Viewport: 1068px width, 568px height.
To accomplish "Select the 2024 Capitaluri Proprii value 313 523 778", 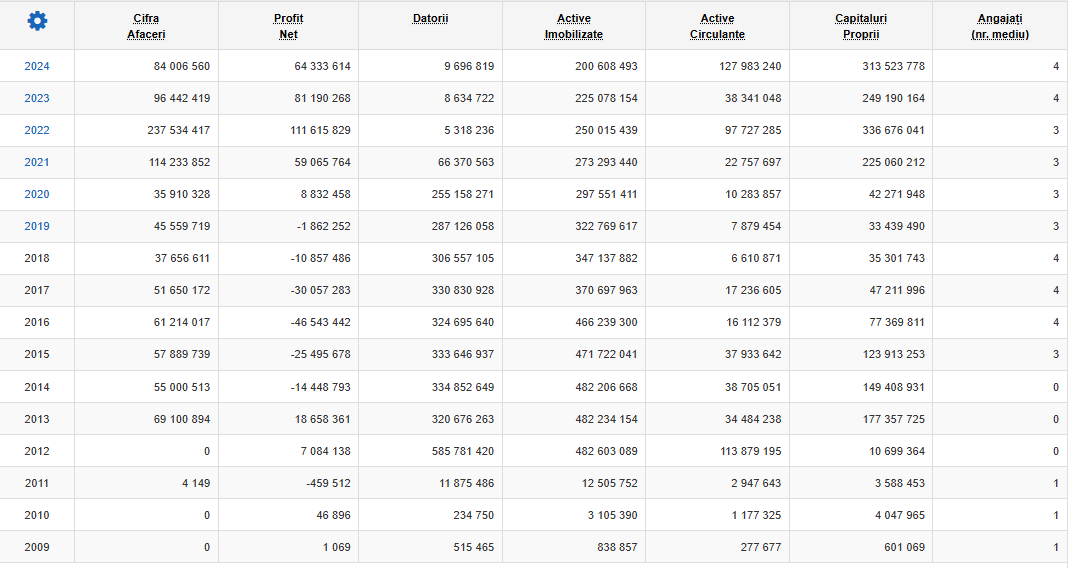I will (x=893, y=66).
